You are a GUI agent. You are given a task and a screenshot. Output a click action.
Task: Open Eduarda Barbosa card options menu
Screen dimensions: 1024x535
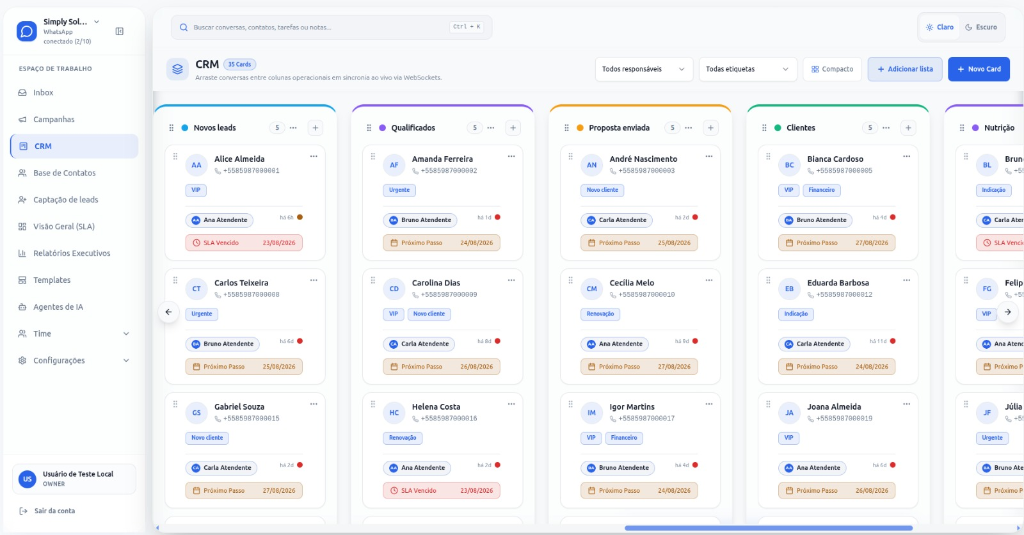(907, 281)
